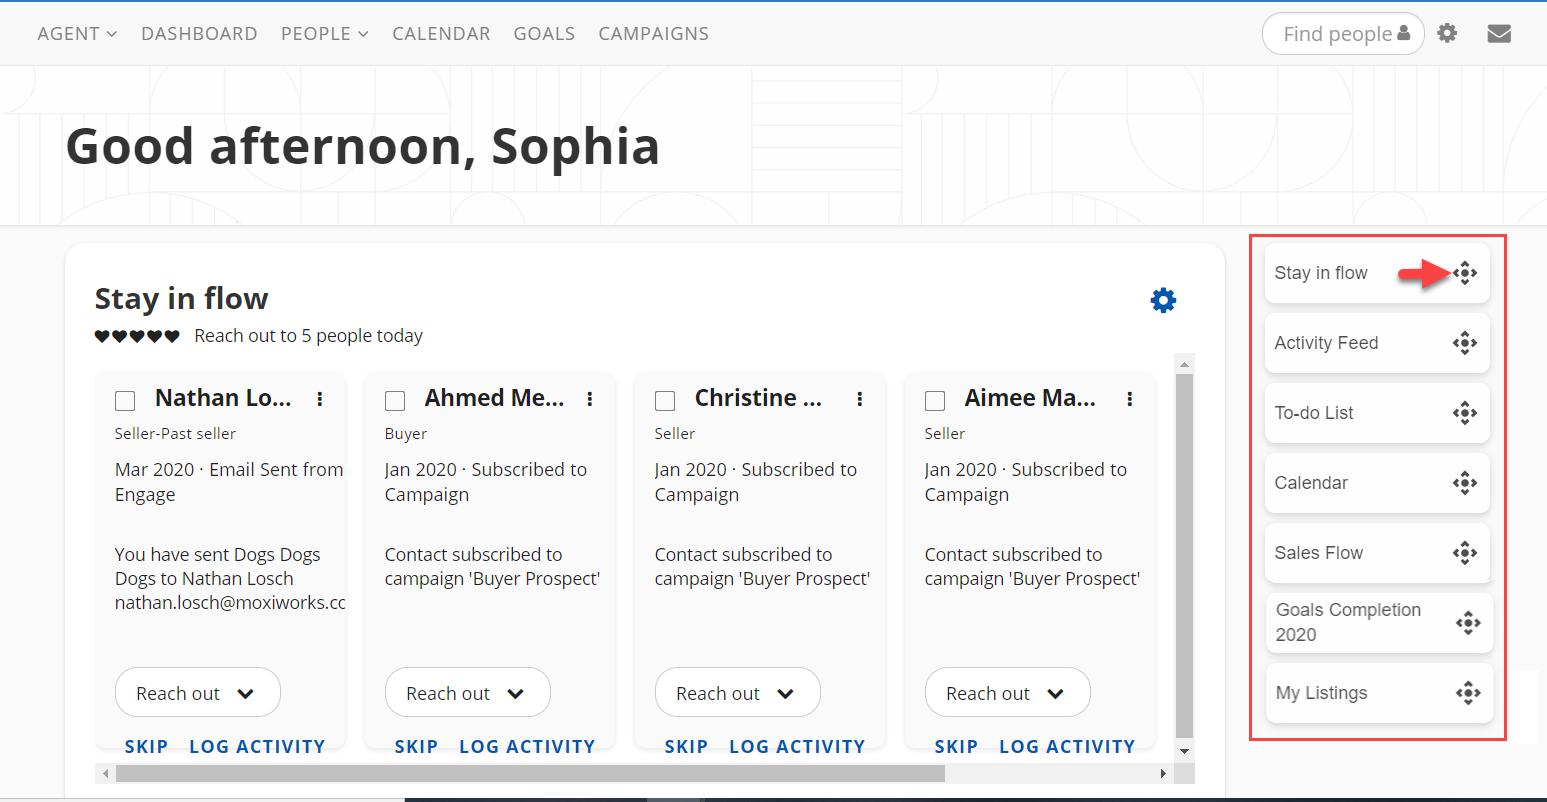Expand the AGENT dropdown menu

(x=77, y=34)
